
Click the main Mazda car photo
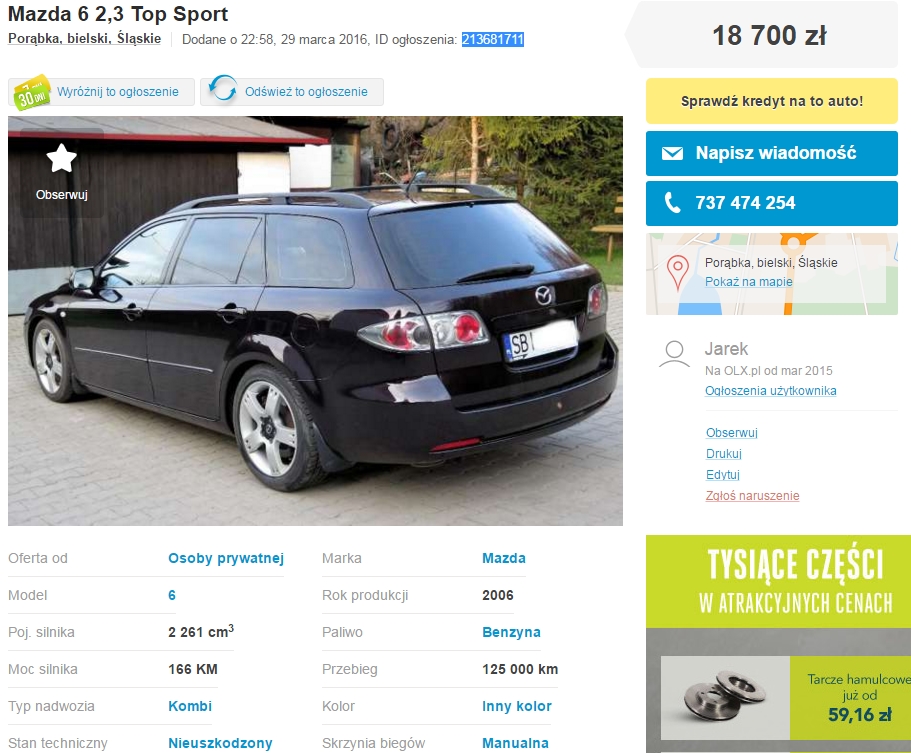tap(315, 321)
